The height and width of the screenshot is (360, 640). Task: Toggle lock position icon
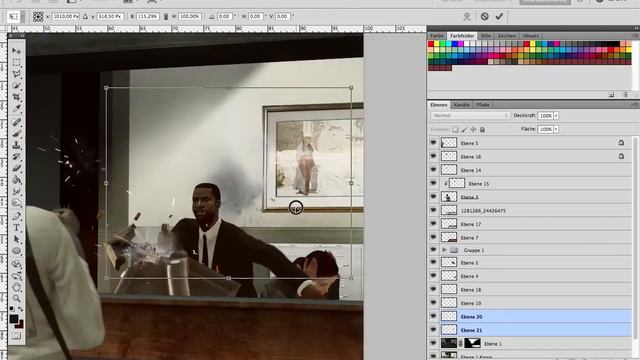(x=473, y=129)
